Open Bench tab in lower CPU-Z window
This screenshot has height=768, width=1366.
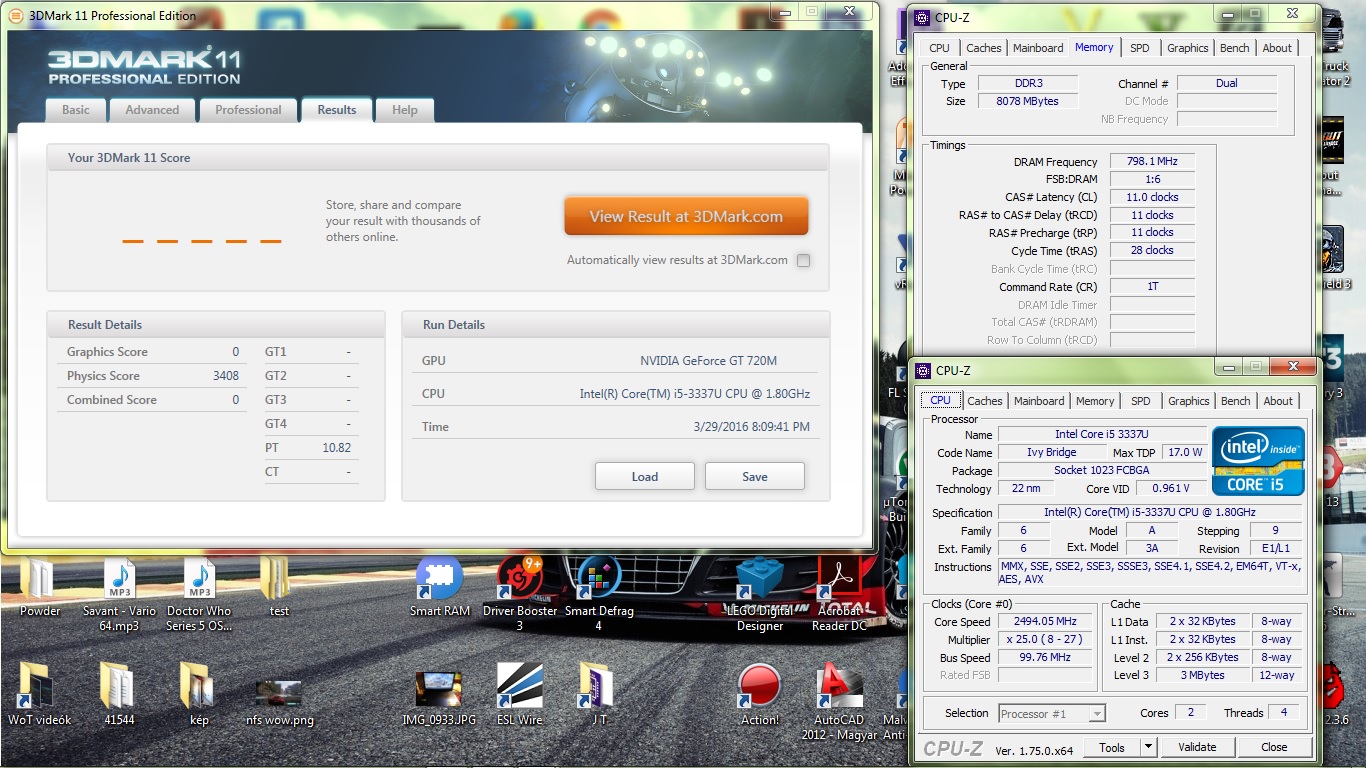[x=1235, y=401]
